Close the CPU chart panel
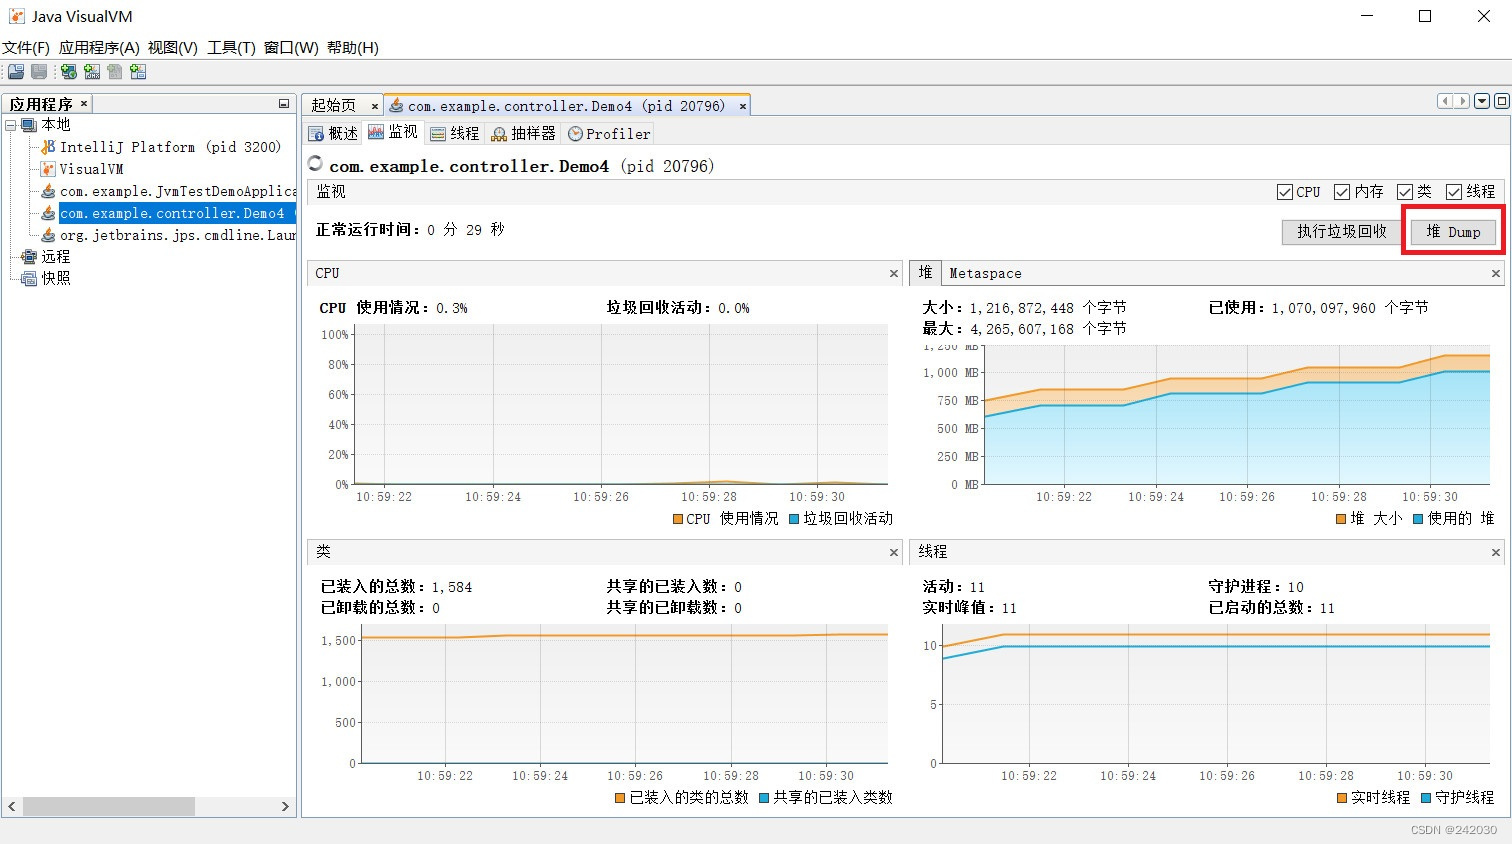 pos(894,274)
